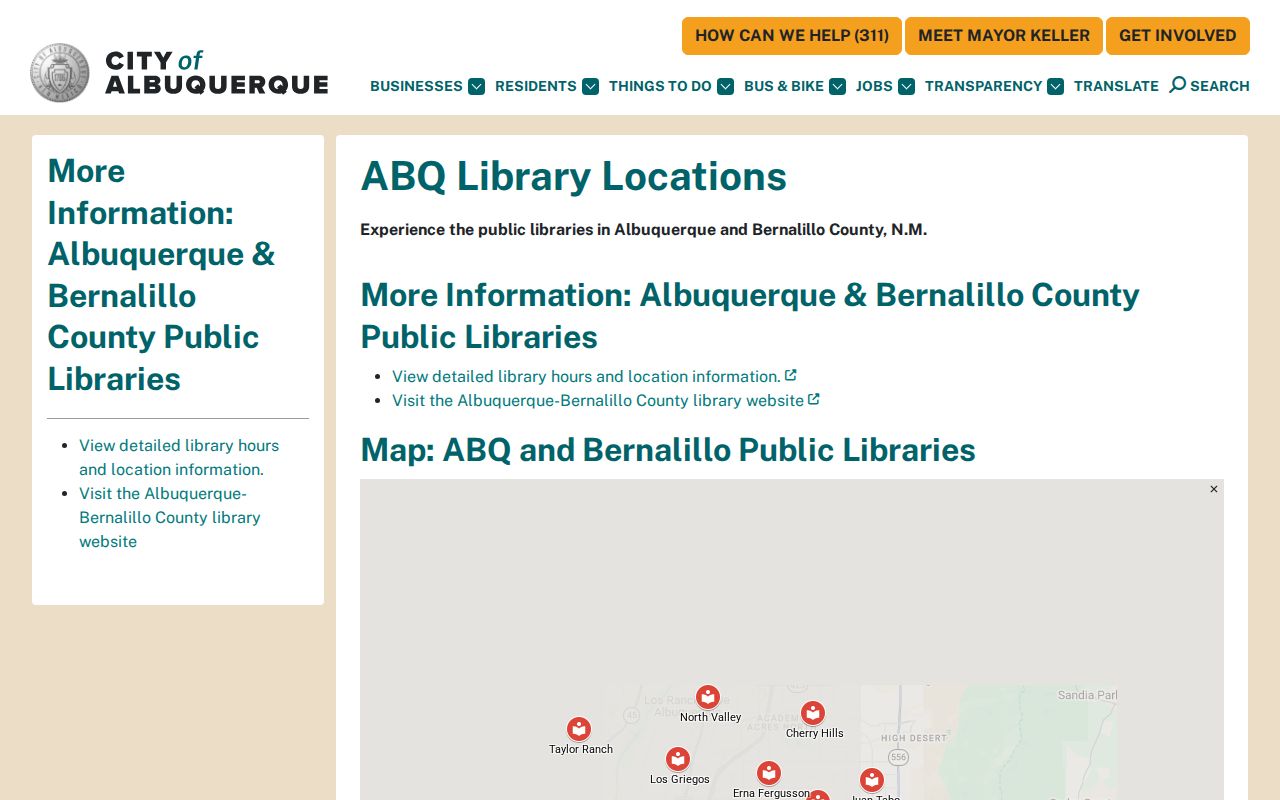Expand the Jobs dropdown arrow

(x=907, y=86)
